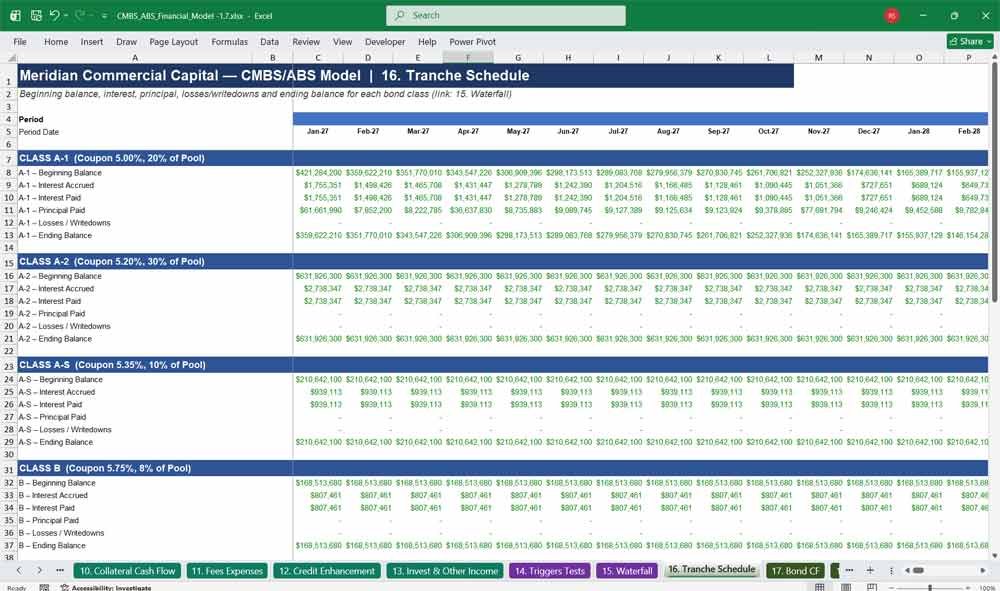Click into the Search box
Image resolution: width=1000 pixels, height=591 pixels.
tap(506, 15)
